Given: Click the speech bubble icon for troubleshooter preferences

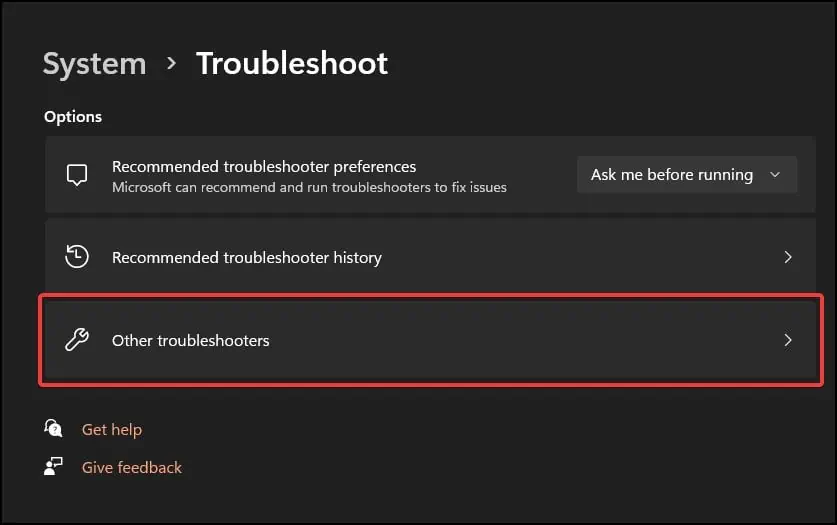Looking at the screenshot, I should 77,175.
